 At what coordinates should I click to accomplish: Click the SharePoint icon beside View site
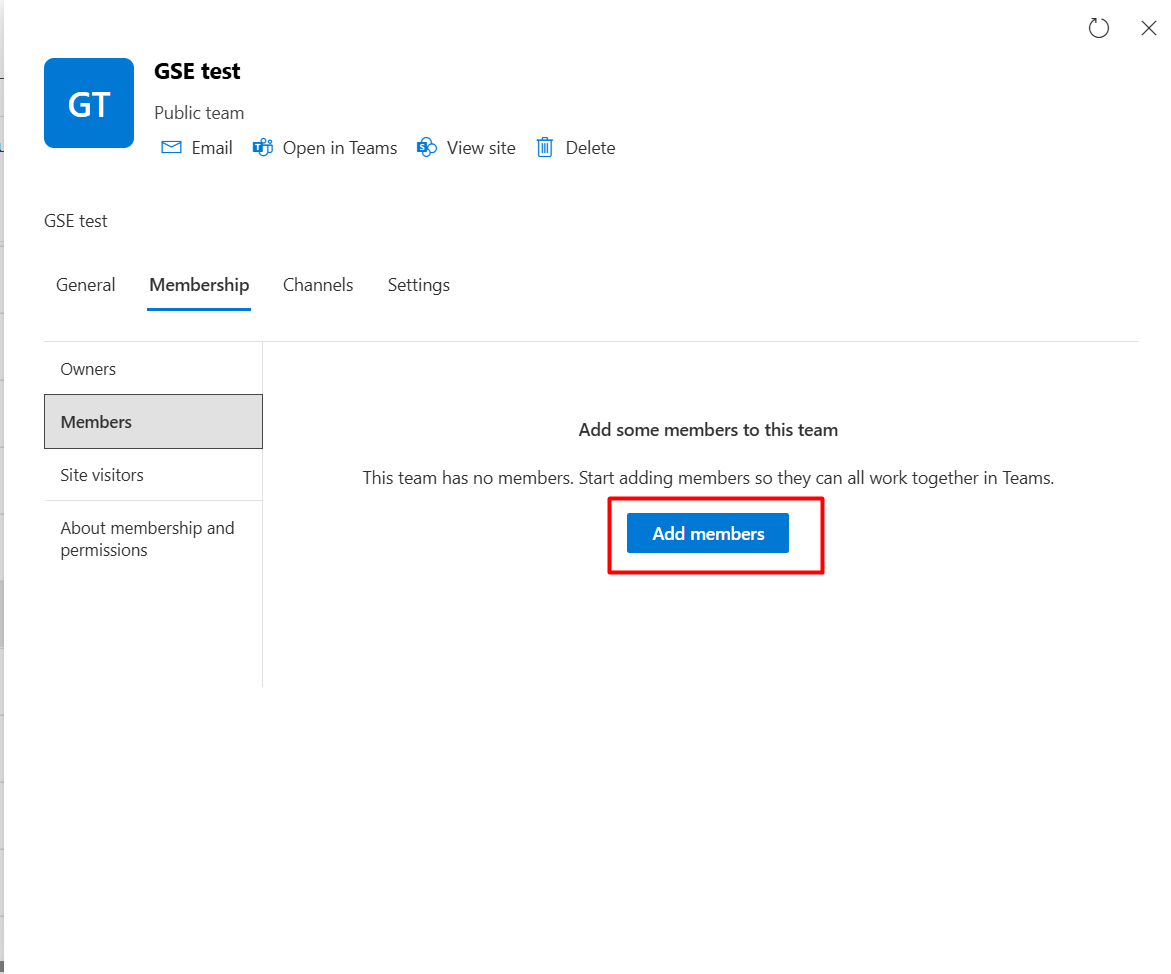coord(427,148)
